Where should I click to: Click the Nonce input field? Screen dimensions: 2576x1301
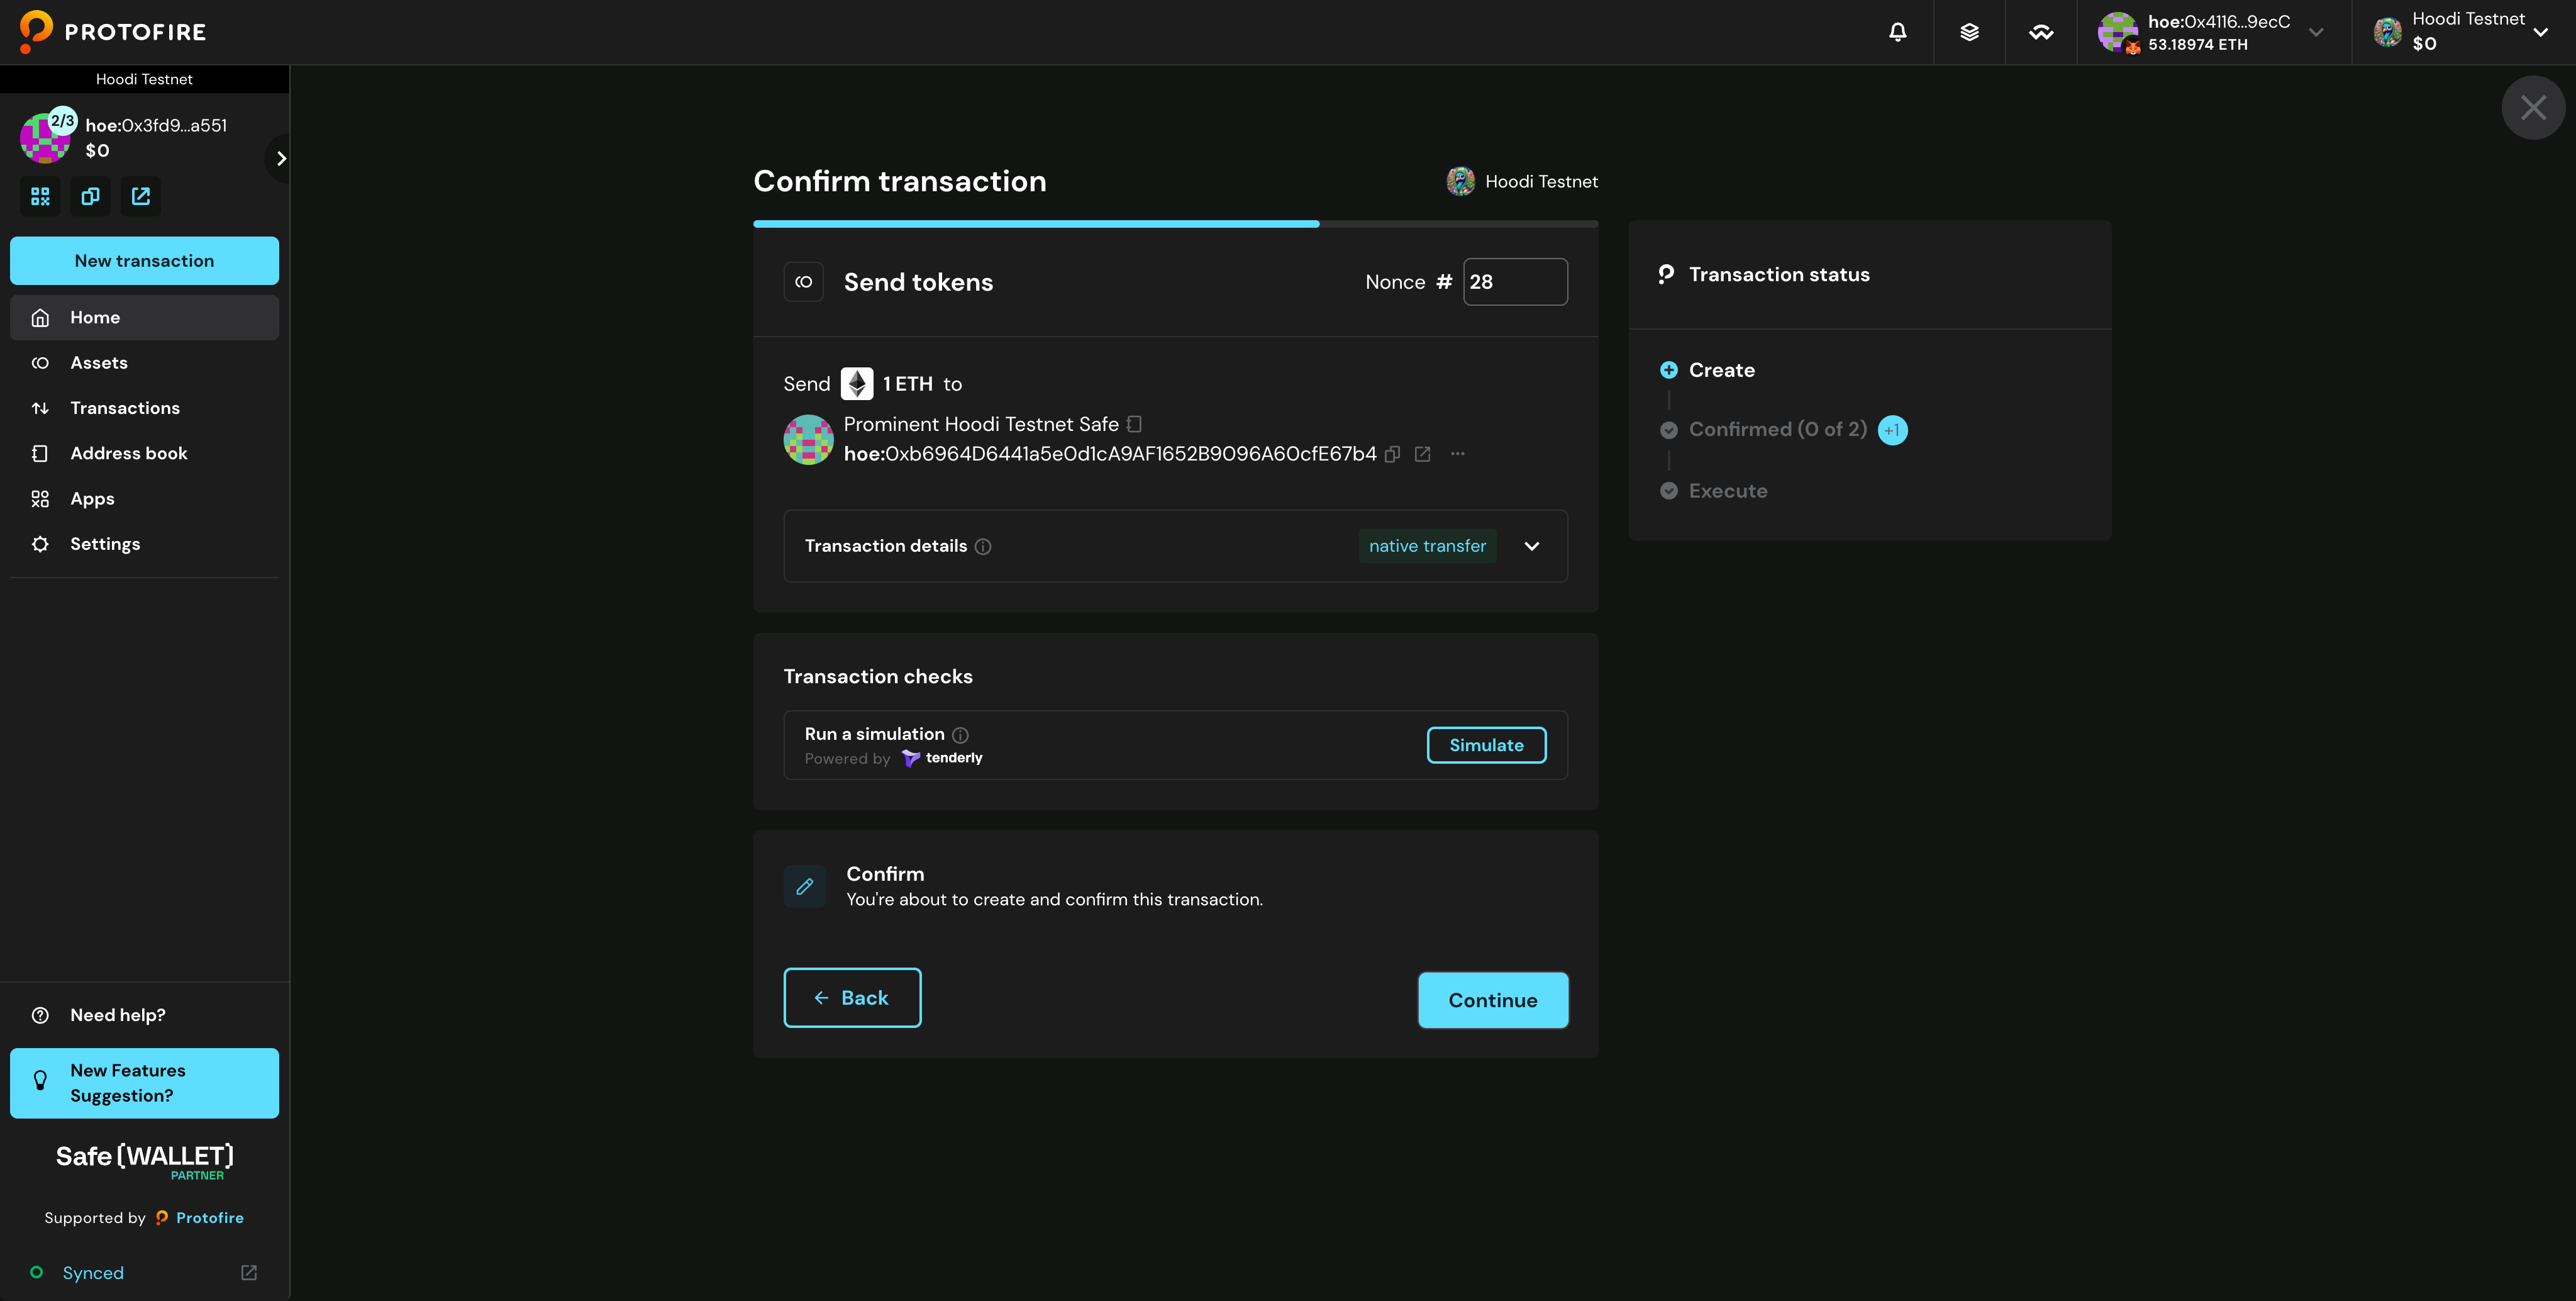[1514, 282]
